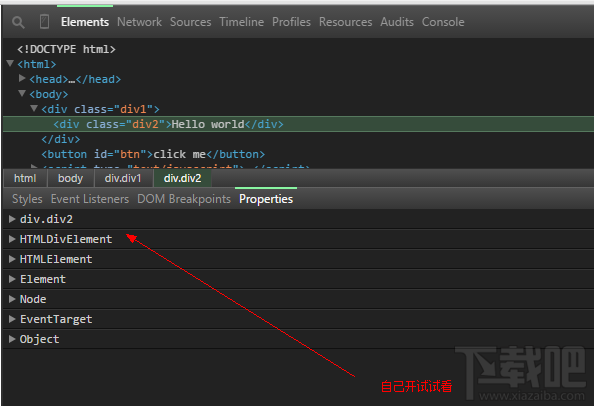The height and width of the screenshot is (406, 594).
Task: Collapse the div1 node arrow
Action: pyautogui.click(x=34, y=108)
